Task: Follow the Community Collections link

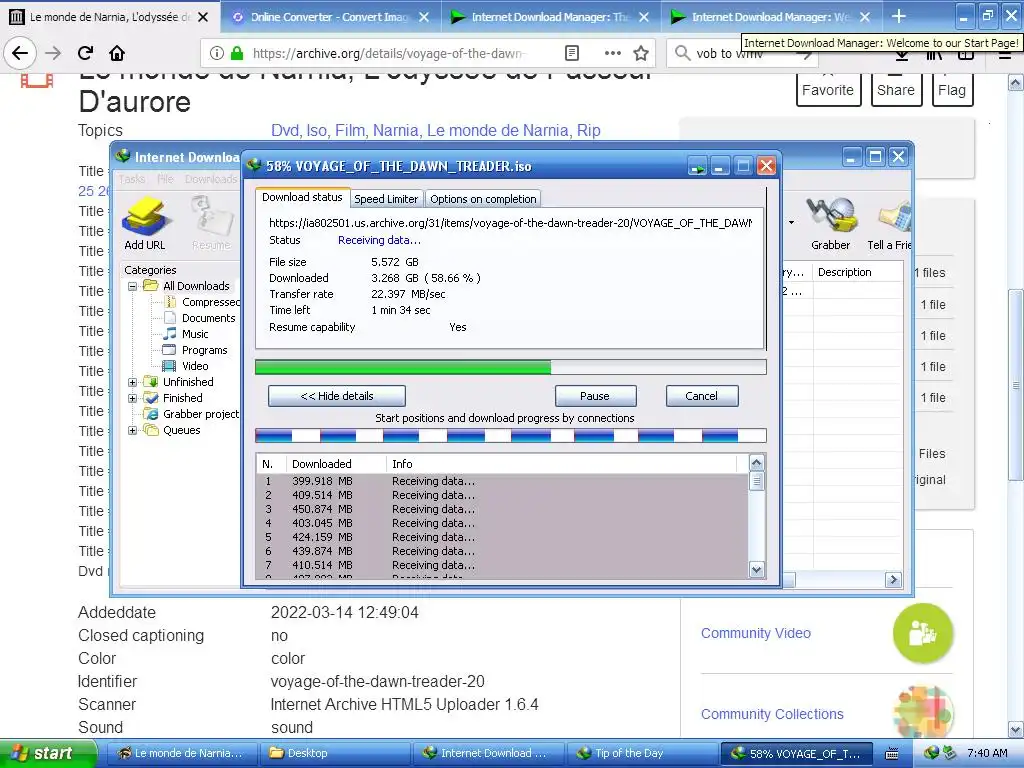Action: pos(772,714)
